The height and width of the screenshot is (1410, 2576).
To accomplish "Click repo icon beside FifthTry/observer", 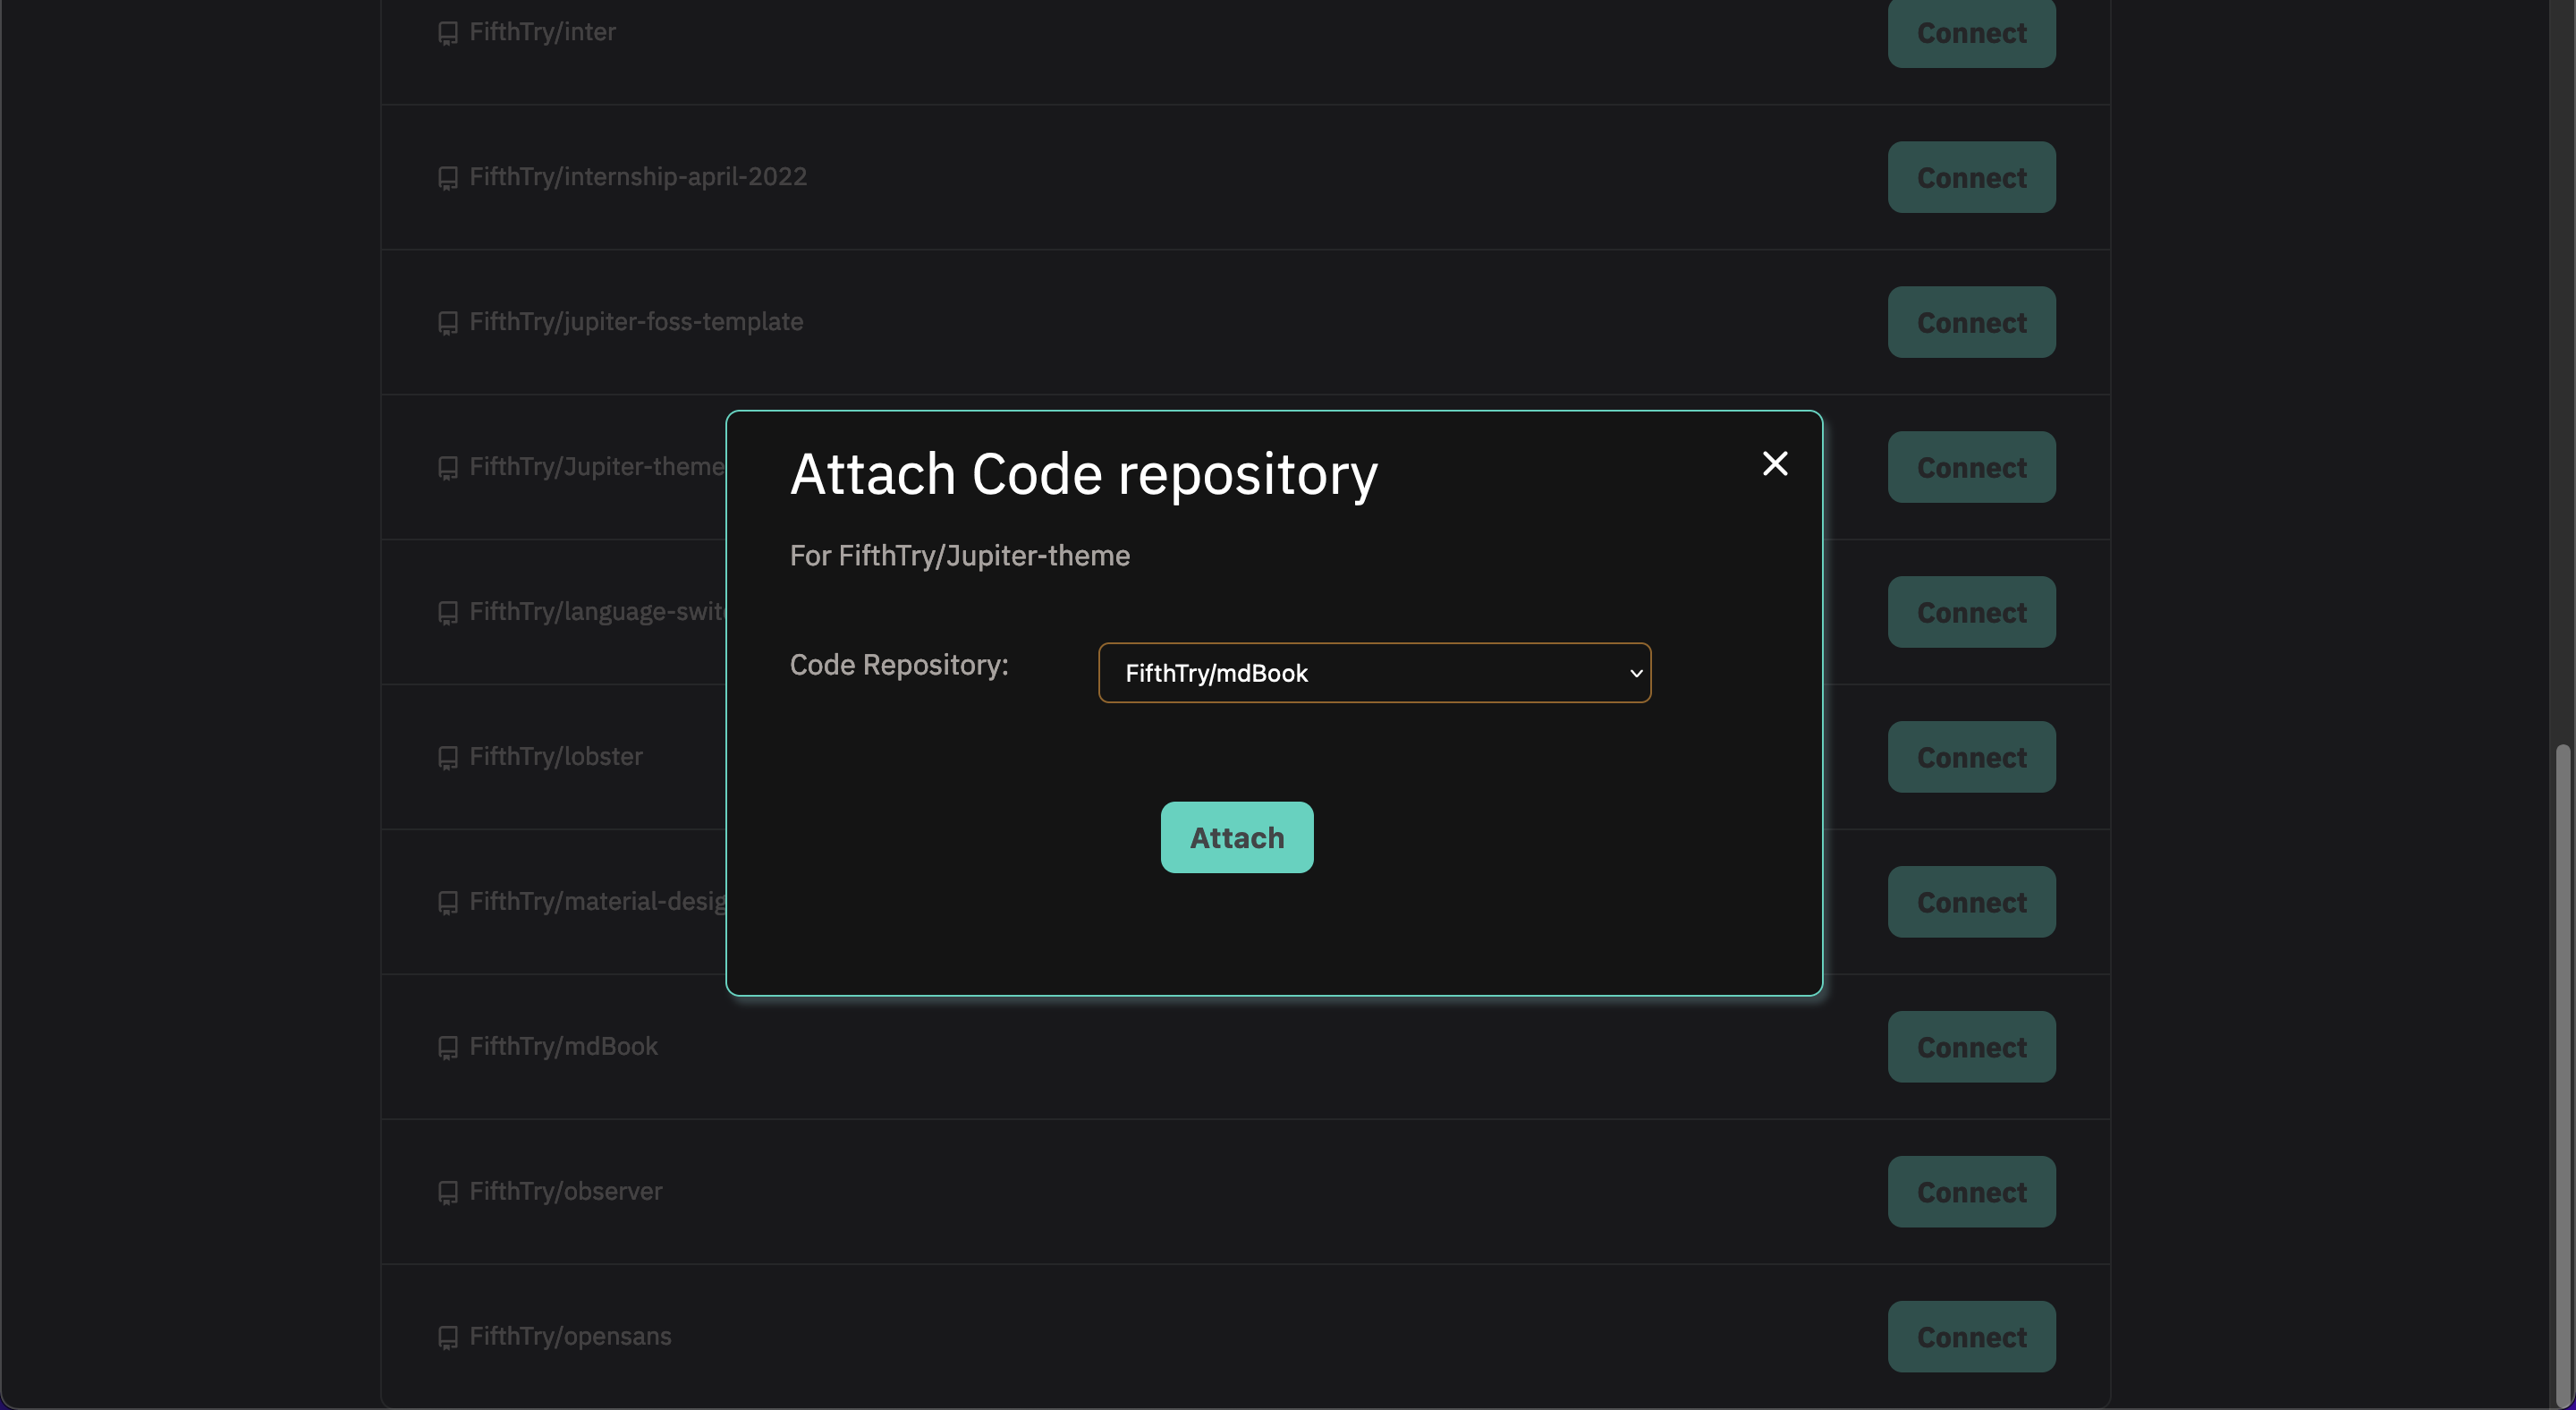I will coord(448,1192).
